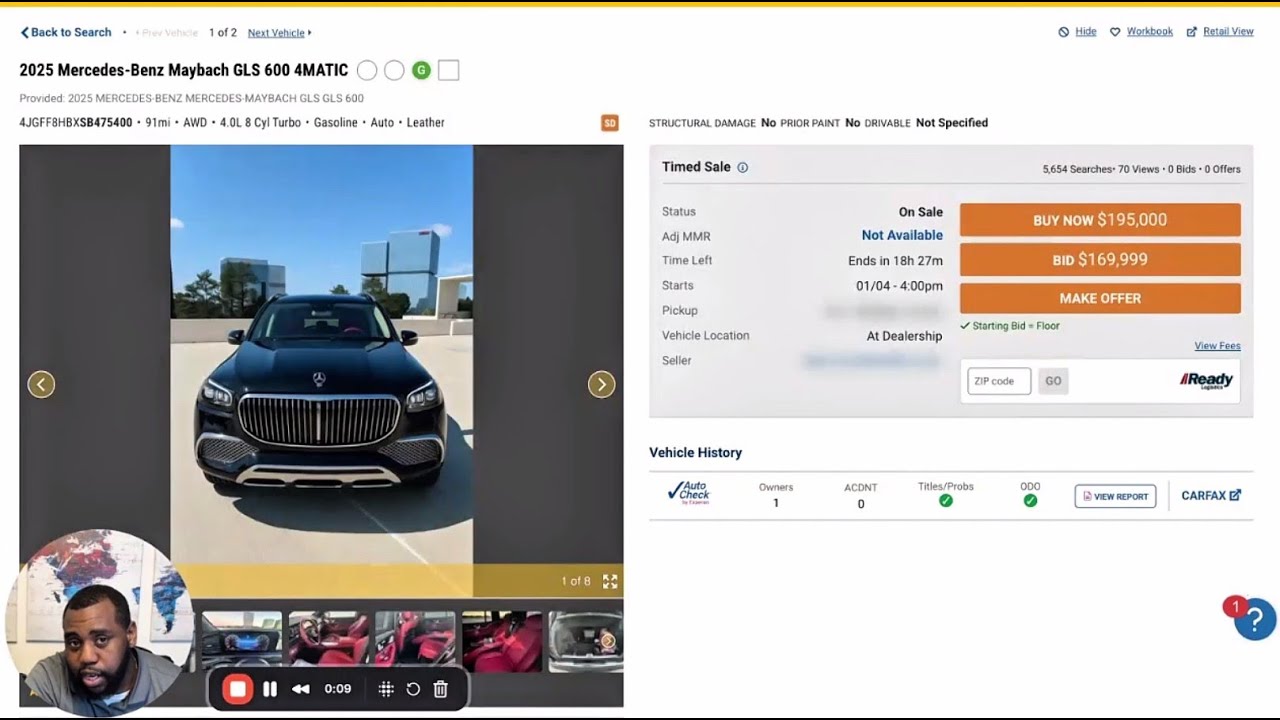Restart the recording
Viewport: 1280px width, 720px height.
point(413,689)
